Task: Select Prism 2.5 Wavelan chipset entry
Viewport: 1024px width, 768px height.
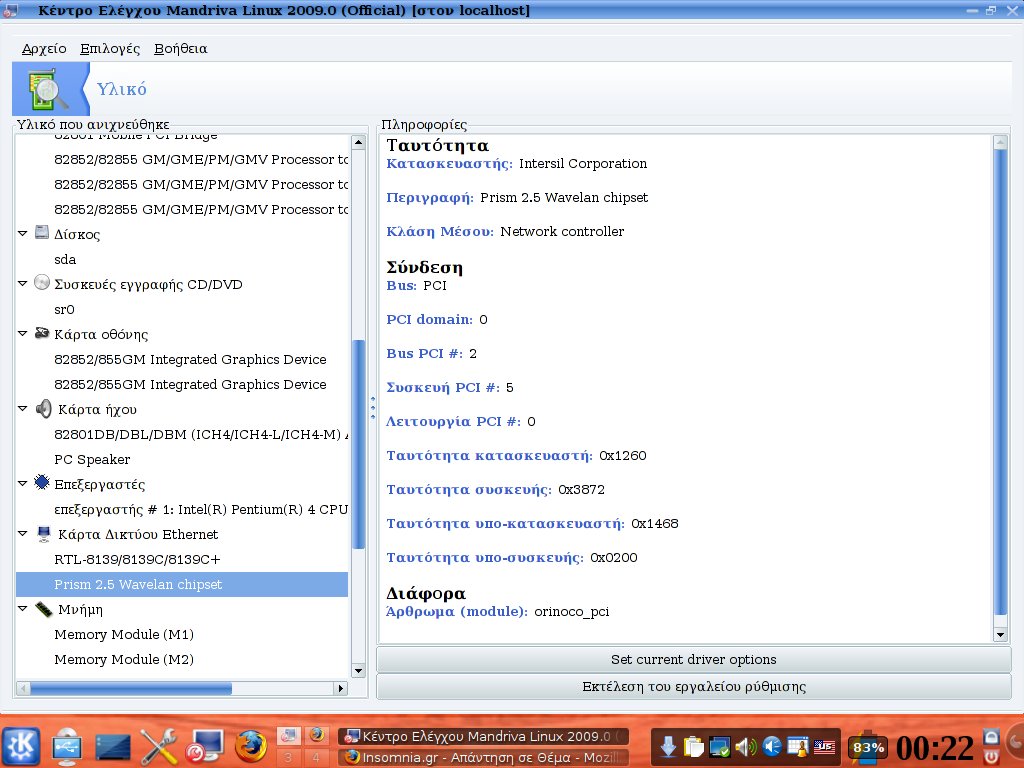Action: click(182, 584)
